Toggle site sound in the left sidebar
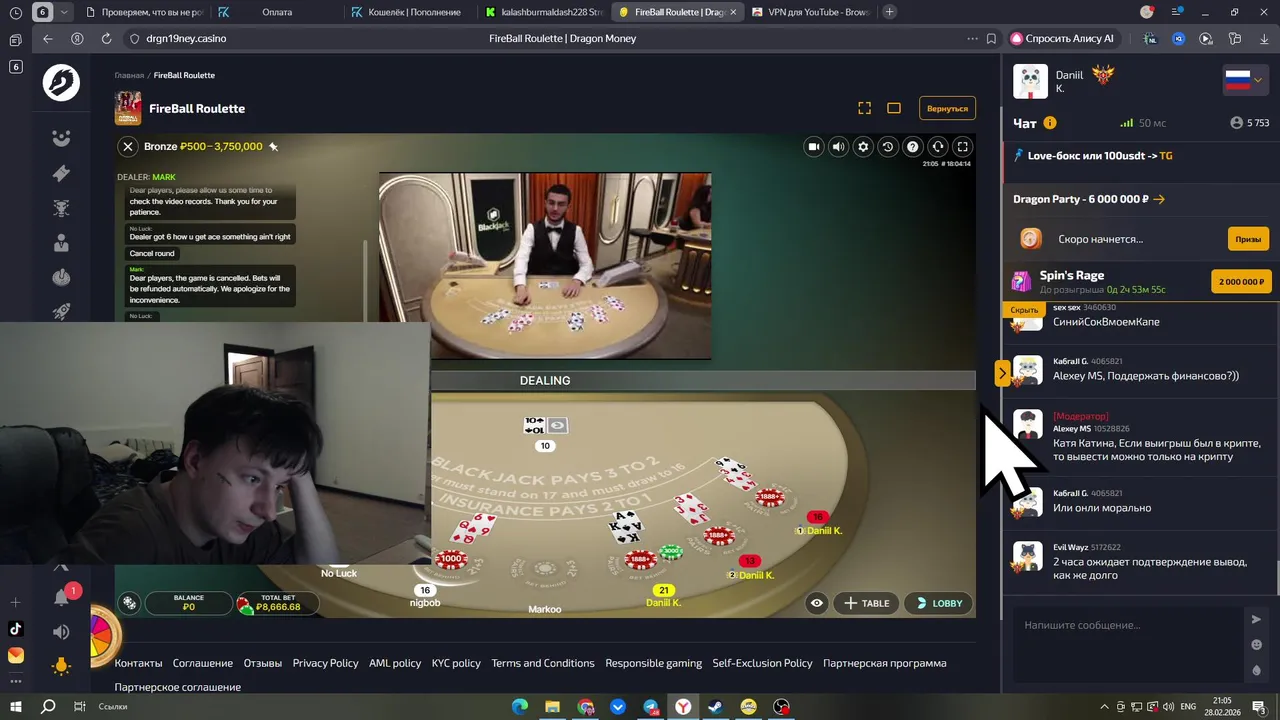The width and height of the screenshot is (1280, 720). pos(61,632)
